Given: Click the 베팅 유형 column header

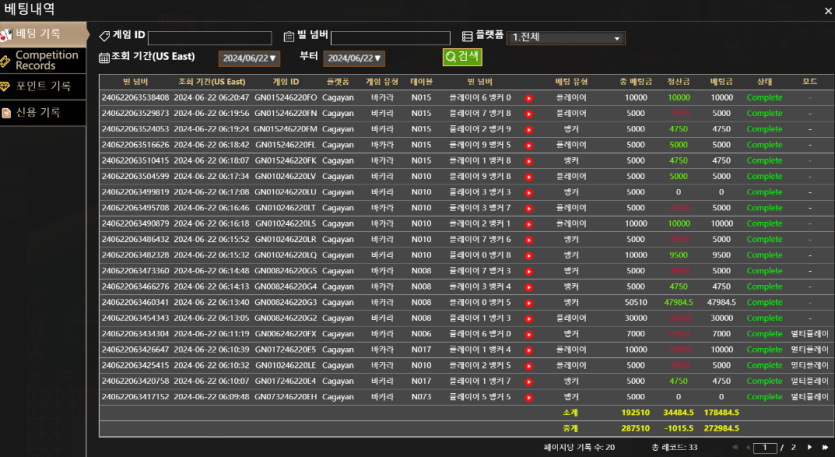Looking at the screenshot, I should click(571, 81).
